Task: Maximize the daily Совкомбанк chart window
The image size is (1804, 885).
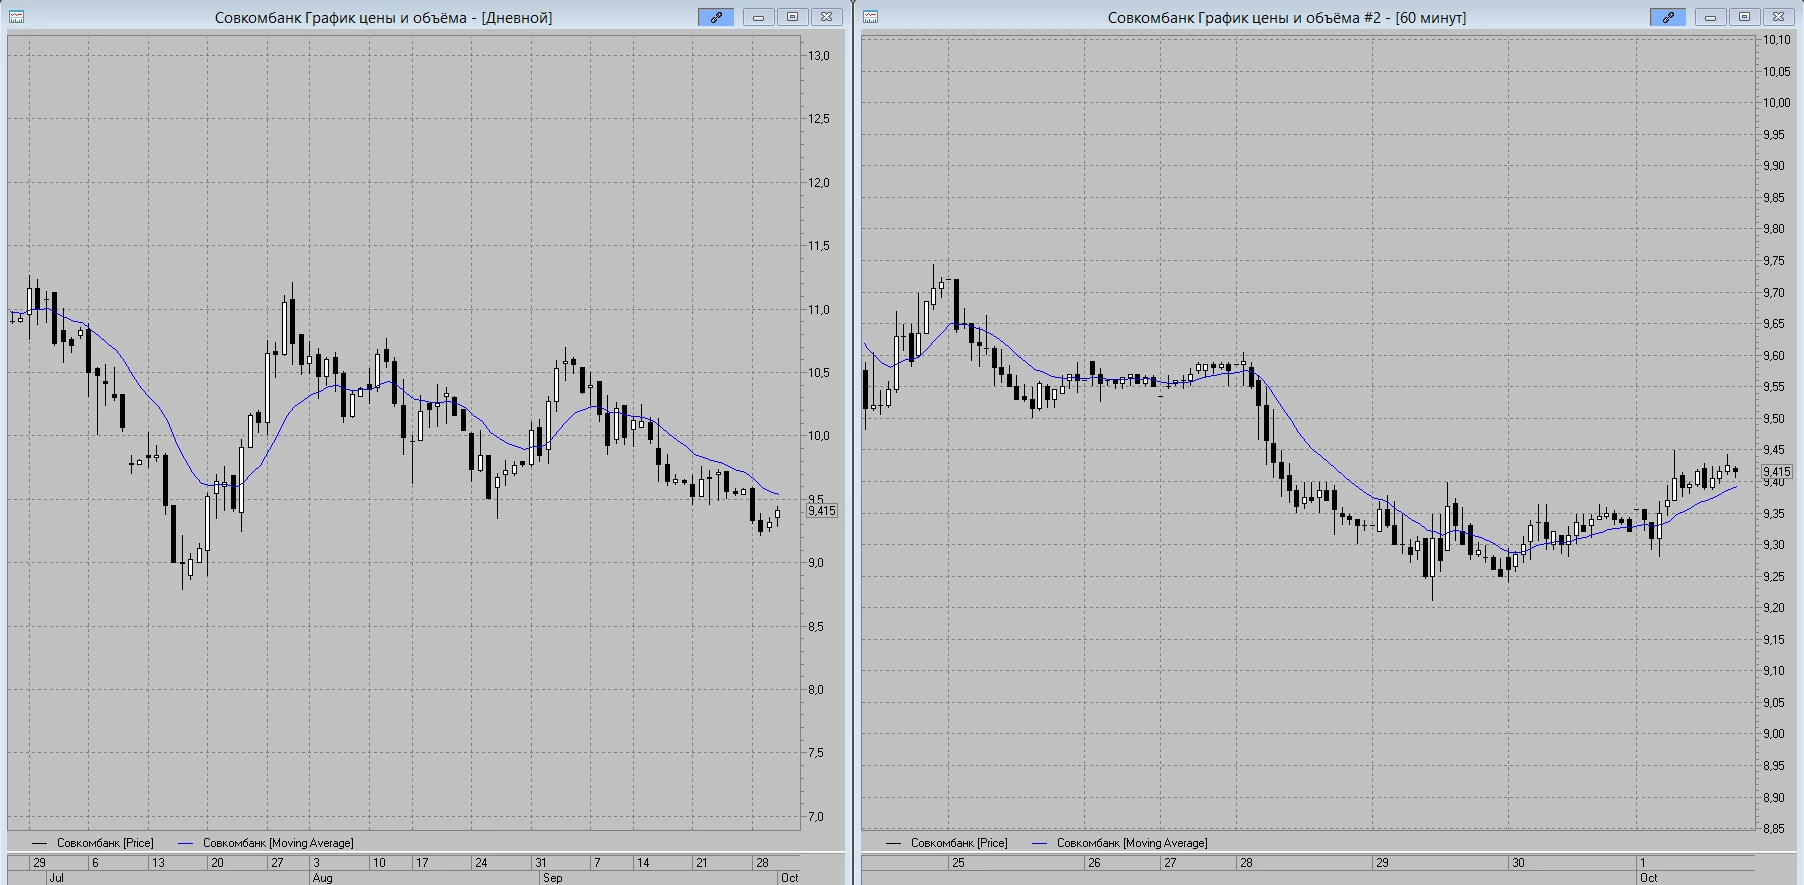Action: coord(793,17)
